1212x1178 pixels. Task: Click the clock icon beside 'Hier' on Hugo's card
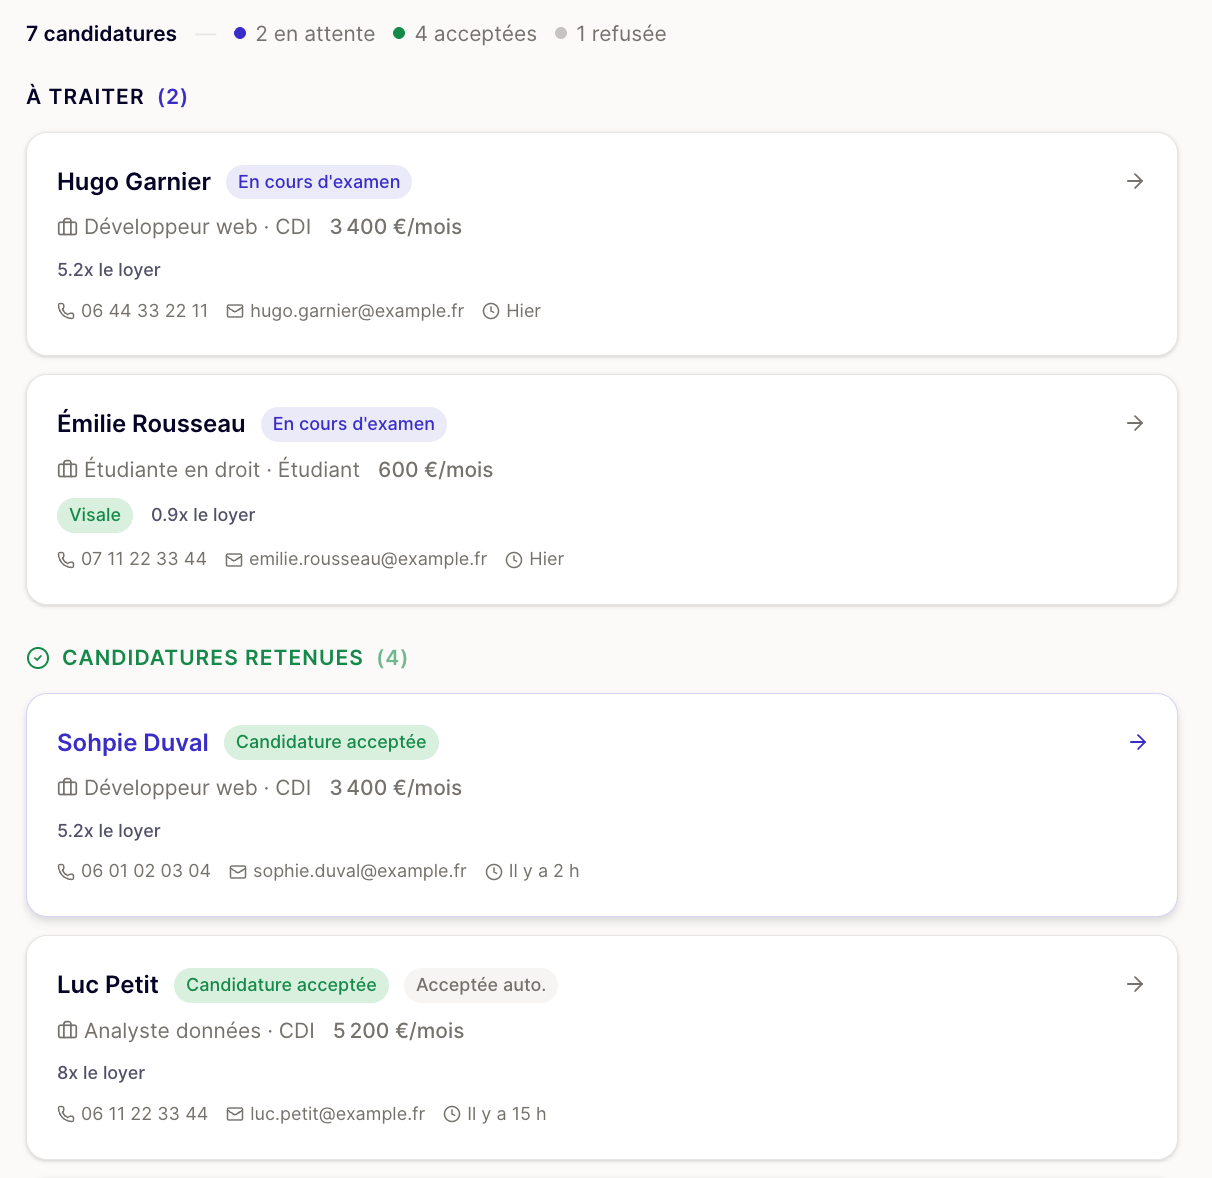489,310
